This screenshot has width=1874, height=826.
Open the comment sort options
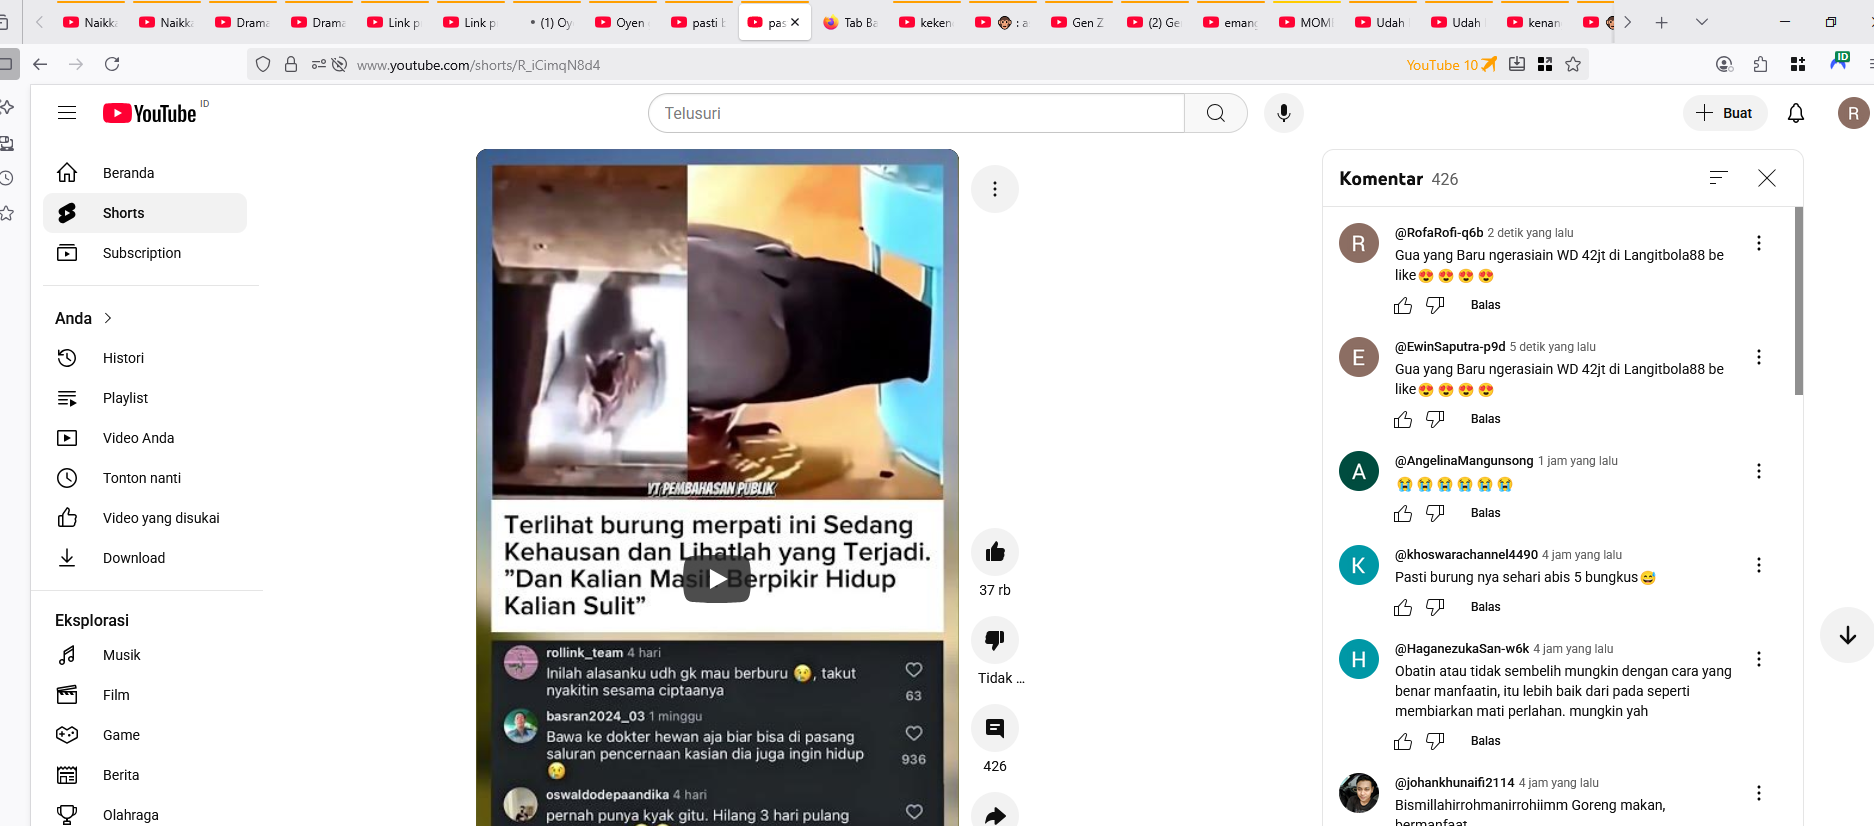tap(1718, 178)
